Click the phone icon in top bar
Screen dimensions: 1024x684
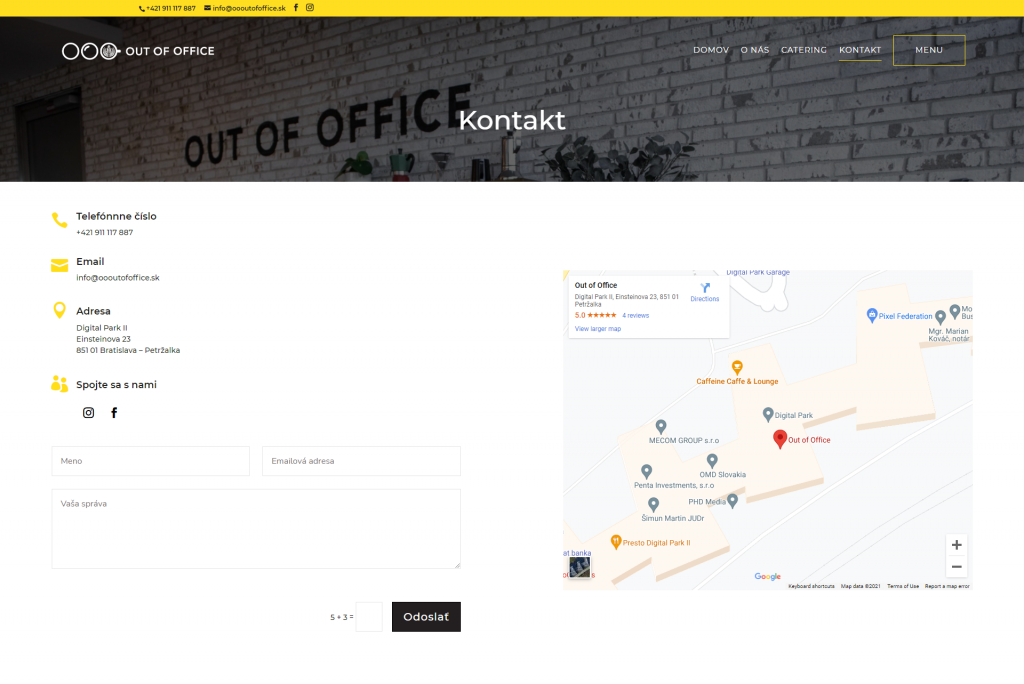[142, 8]
